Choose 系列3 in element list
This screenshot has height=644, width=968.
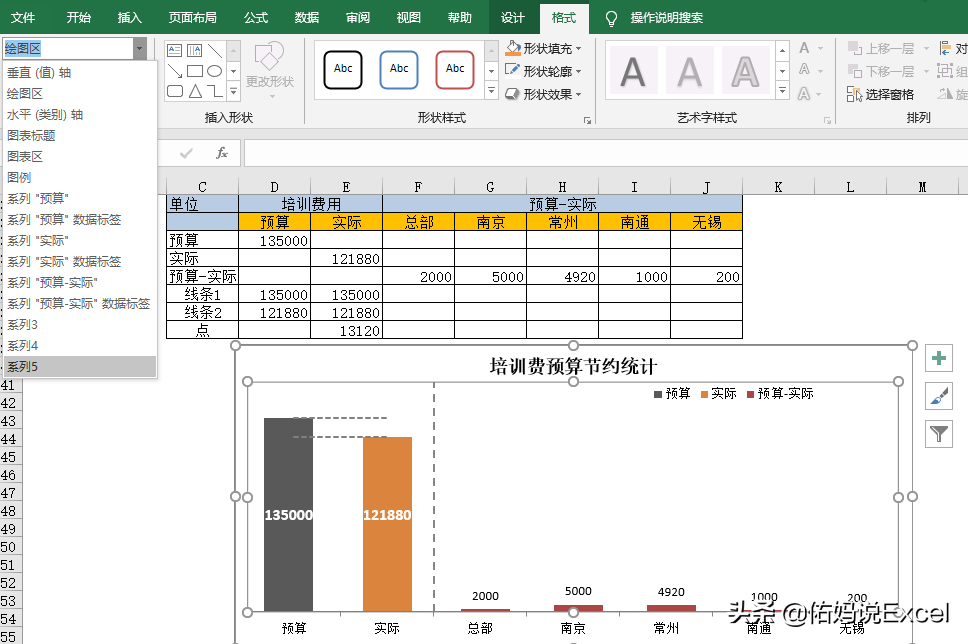[80, 324]
